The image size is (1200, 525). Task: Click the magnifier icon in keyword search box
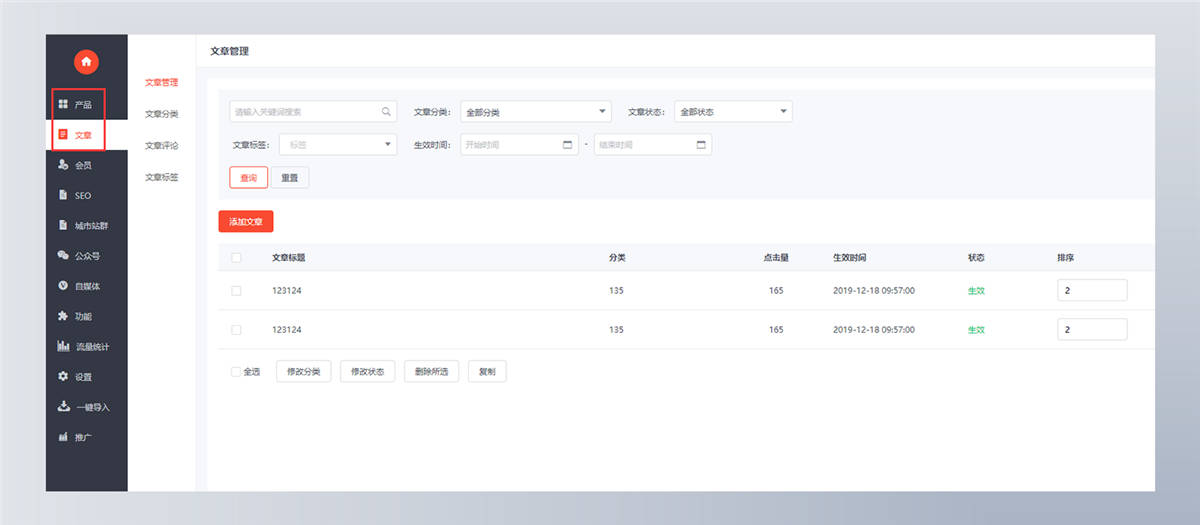[386, 112]
